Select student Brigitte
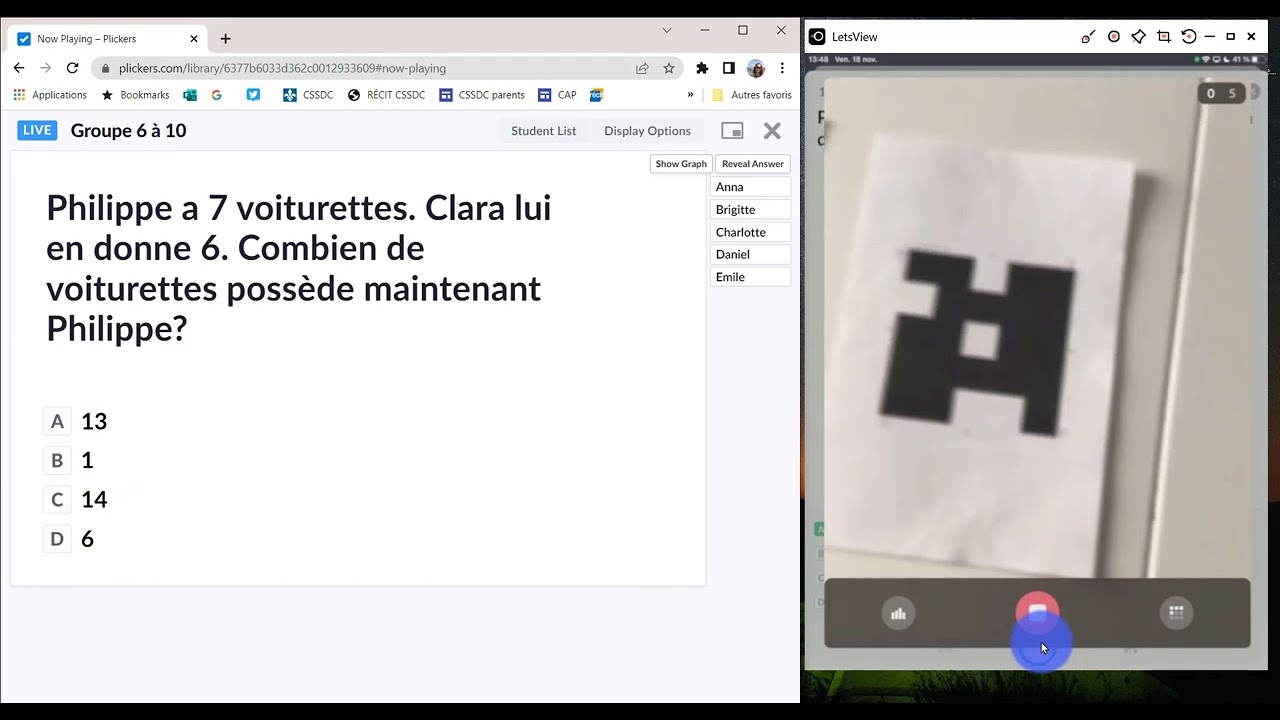The width and height of the screenshot is (1280, 720). (750, 210)
